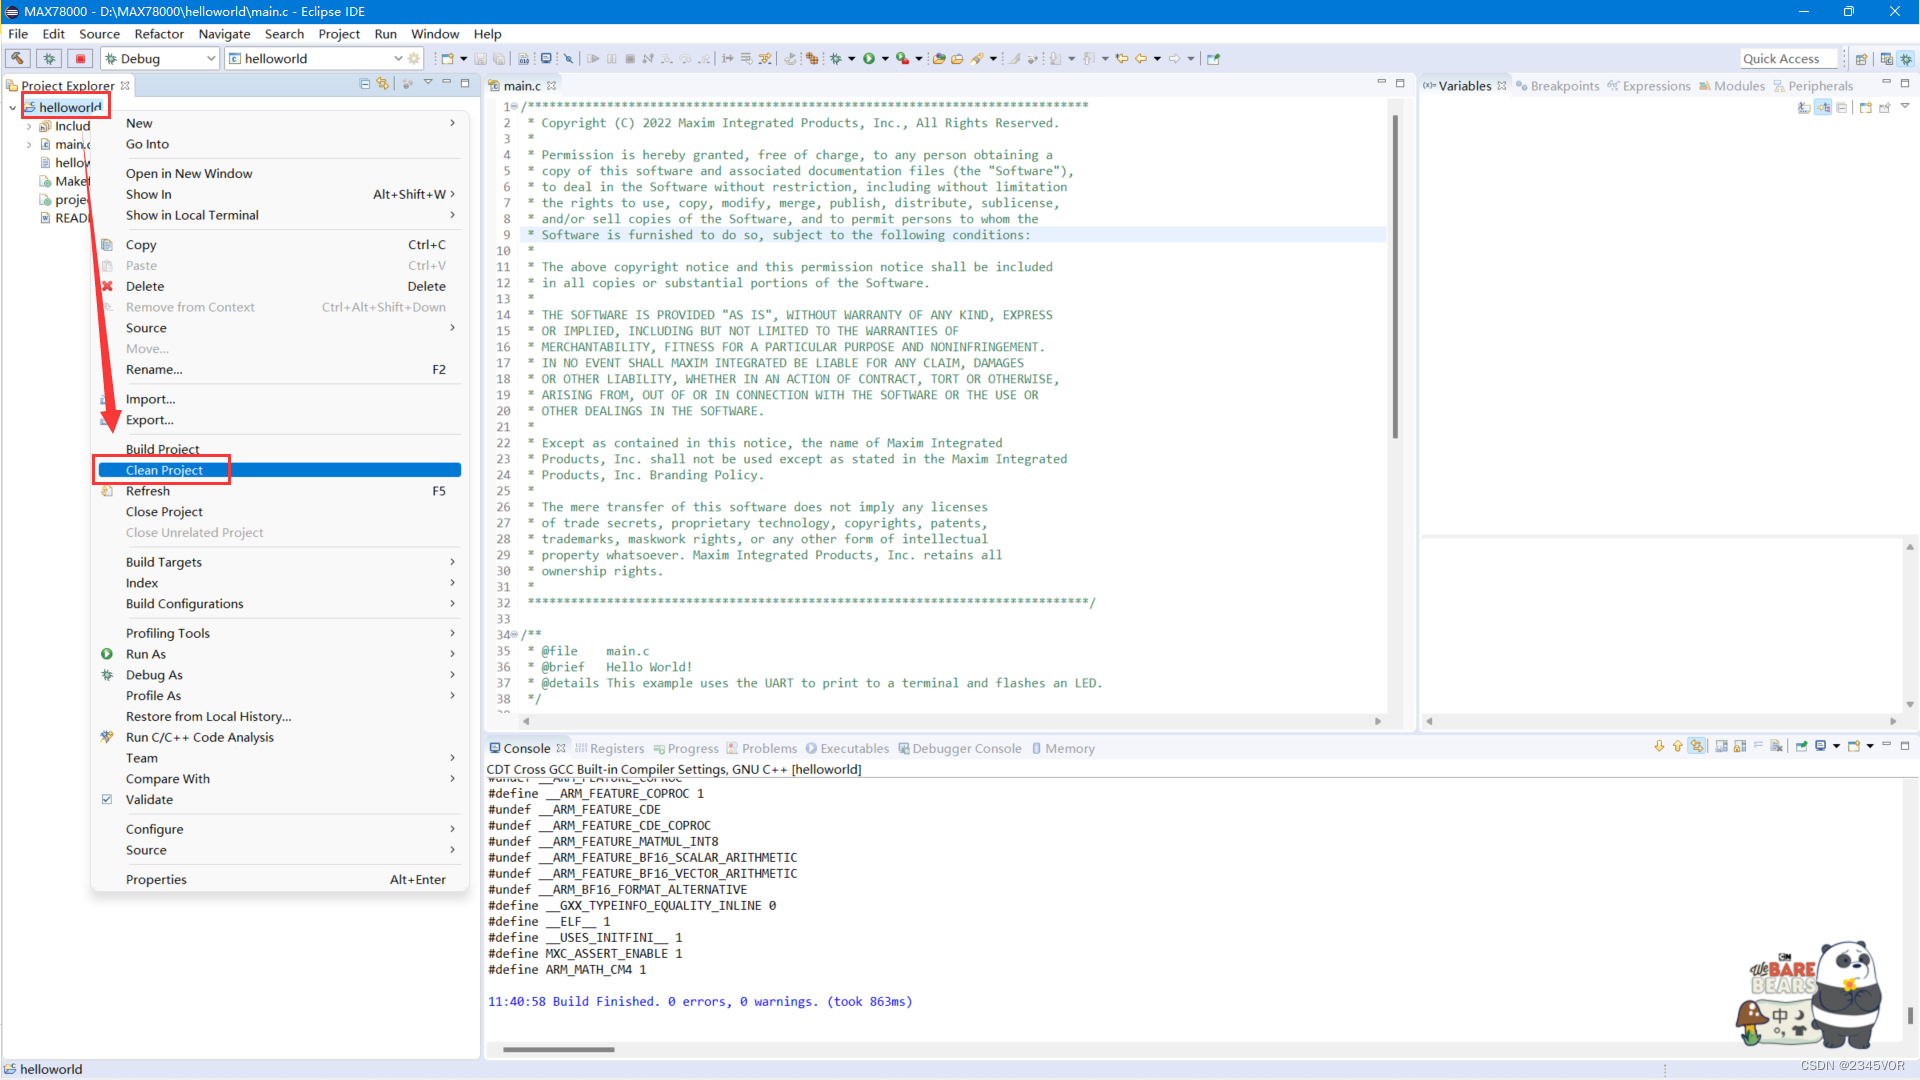Open the Debug perspective icon
Viewport: 1920px width, 1080px height.
click(x=1906, y=59)
